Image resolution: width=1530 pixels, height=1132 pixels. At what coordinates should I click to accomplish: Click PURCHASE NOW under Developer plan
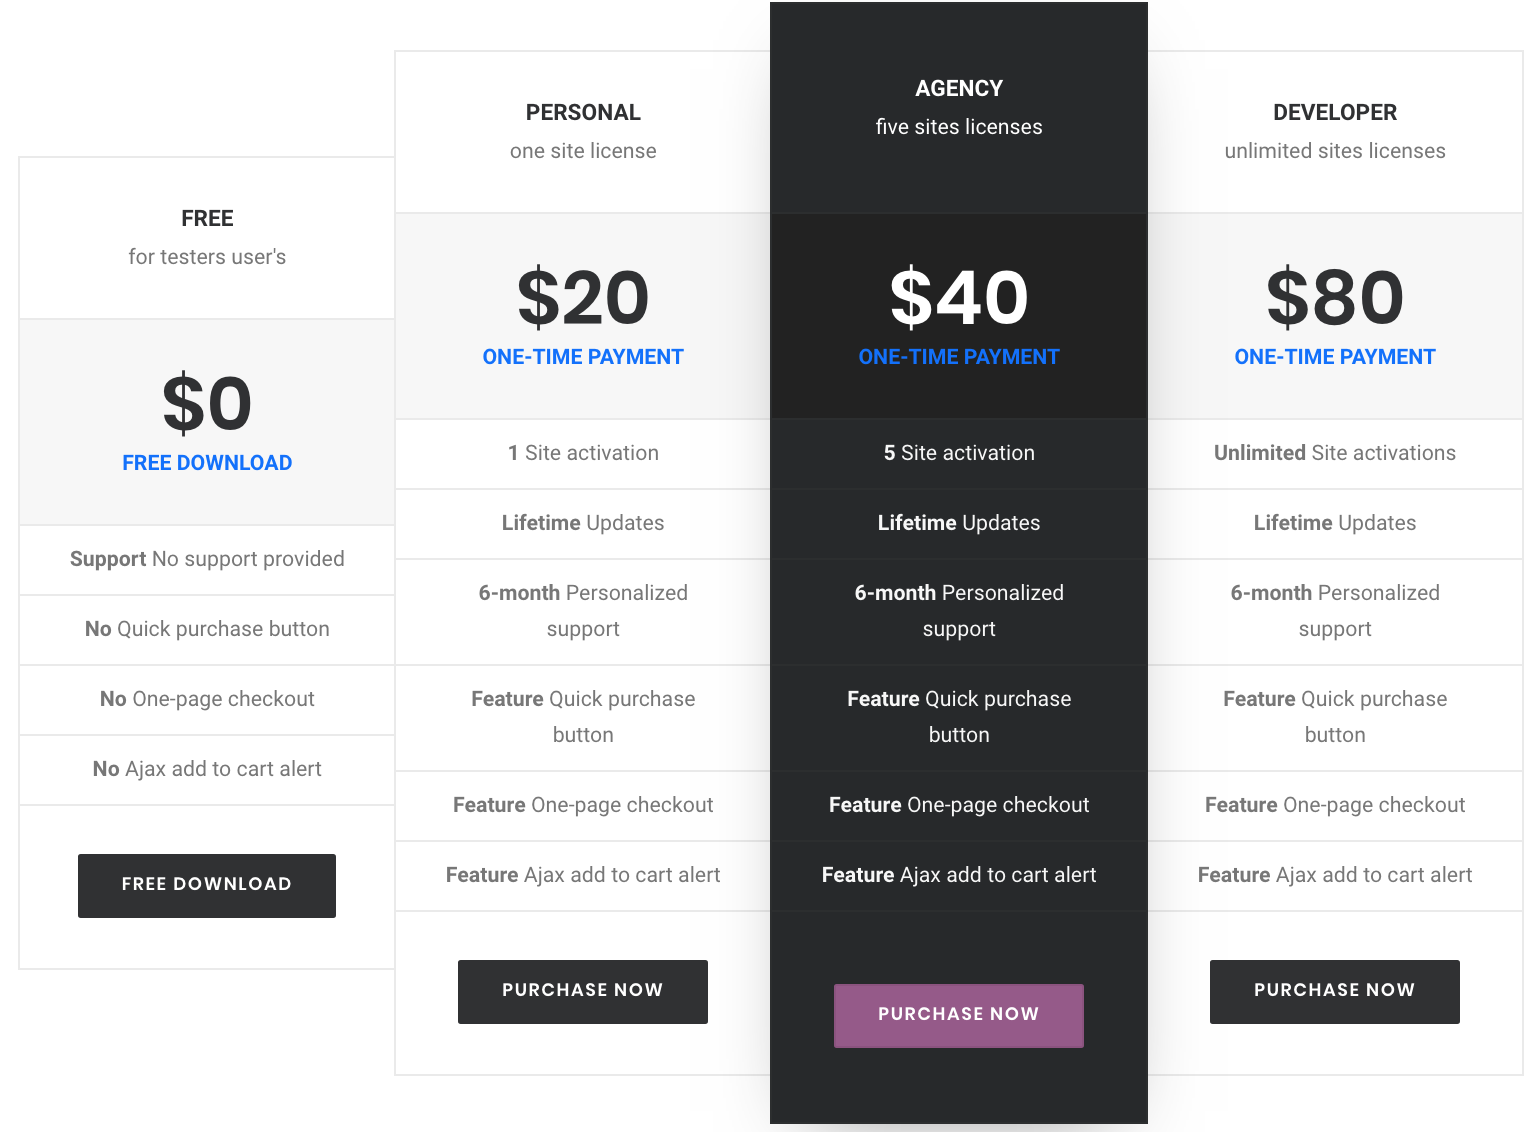click(1335, 991)
